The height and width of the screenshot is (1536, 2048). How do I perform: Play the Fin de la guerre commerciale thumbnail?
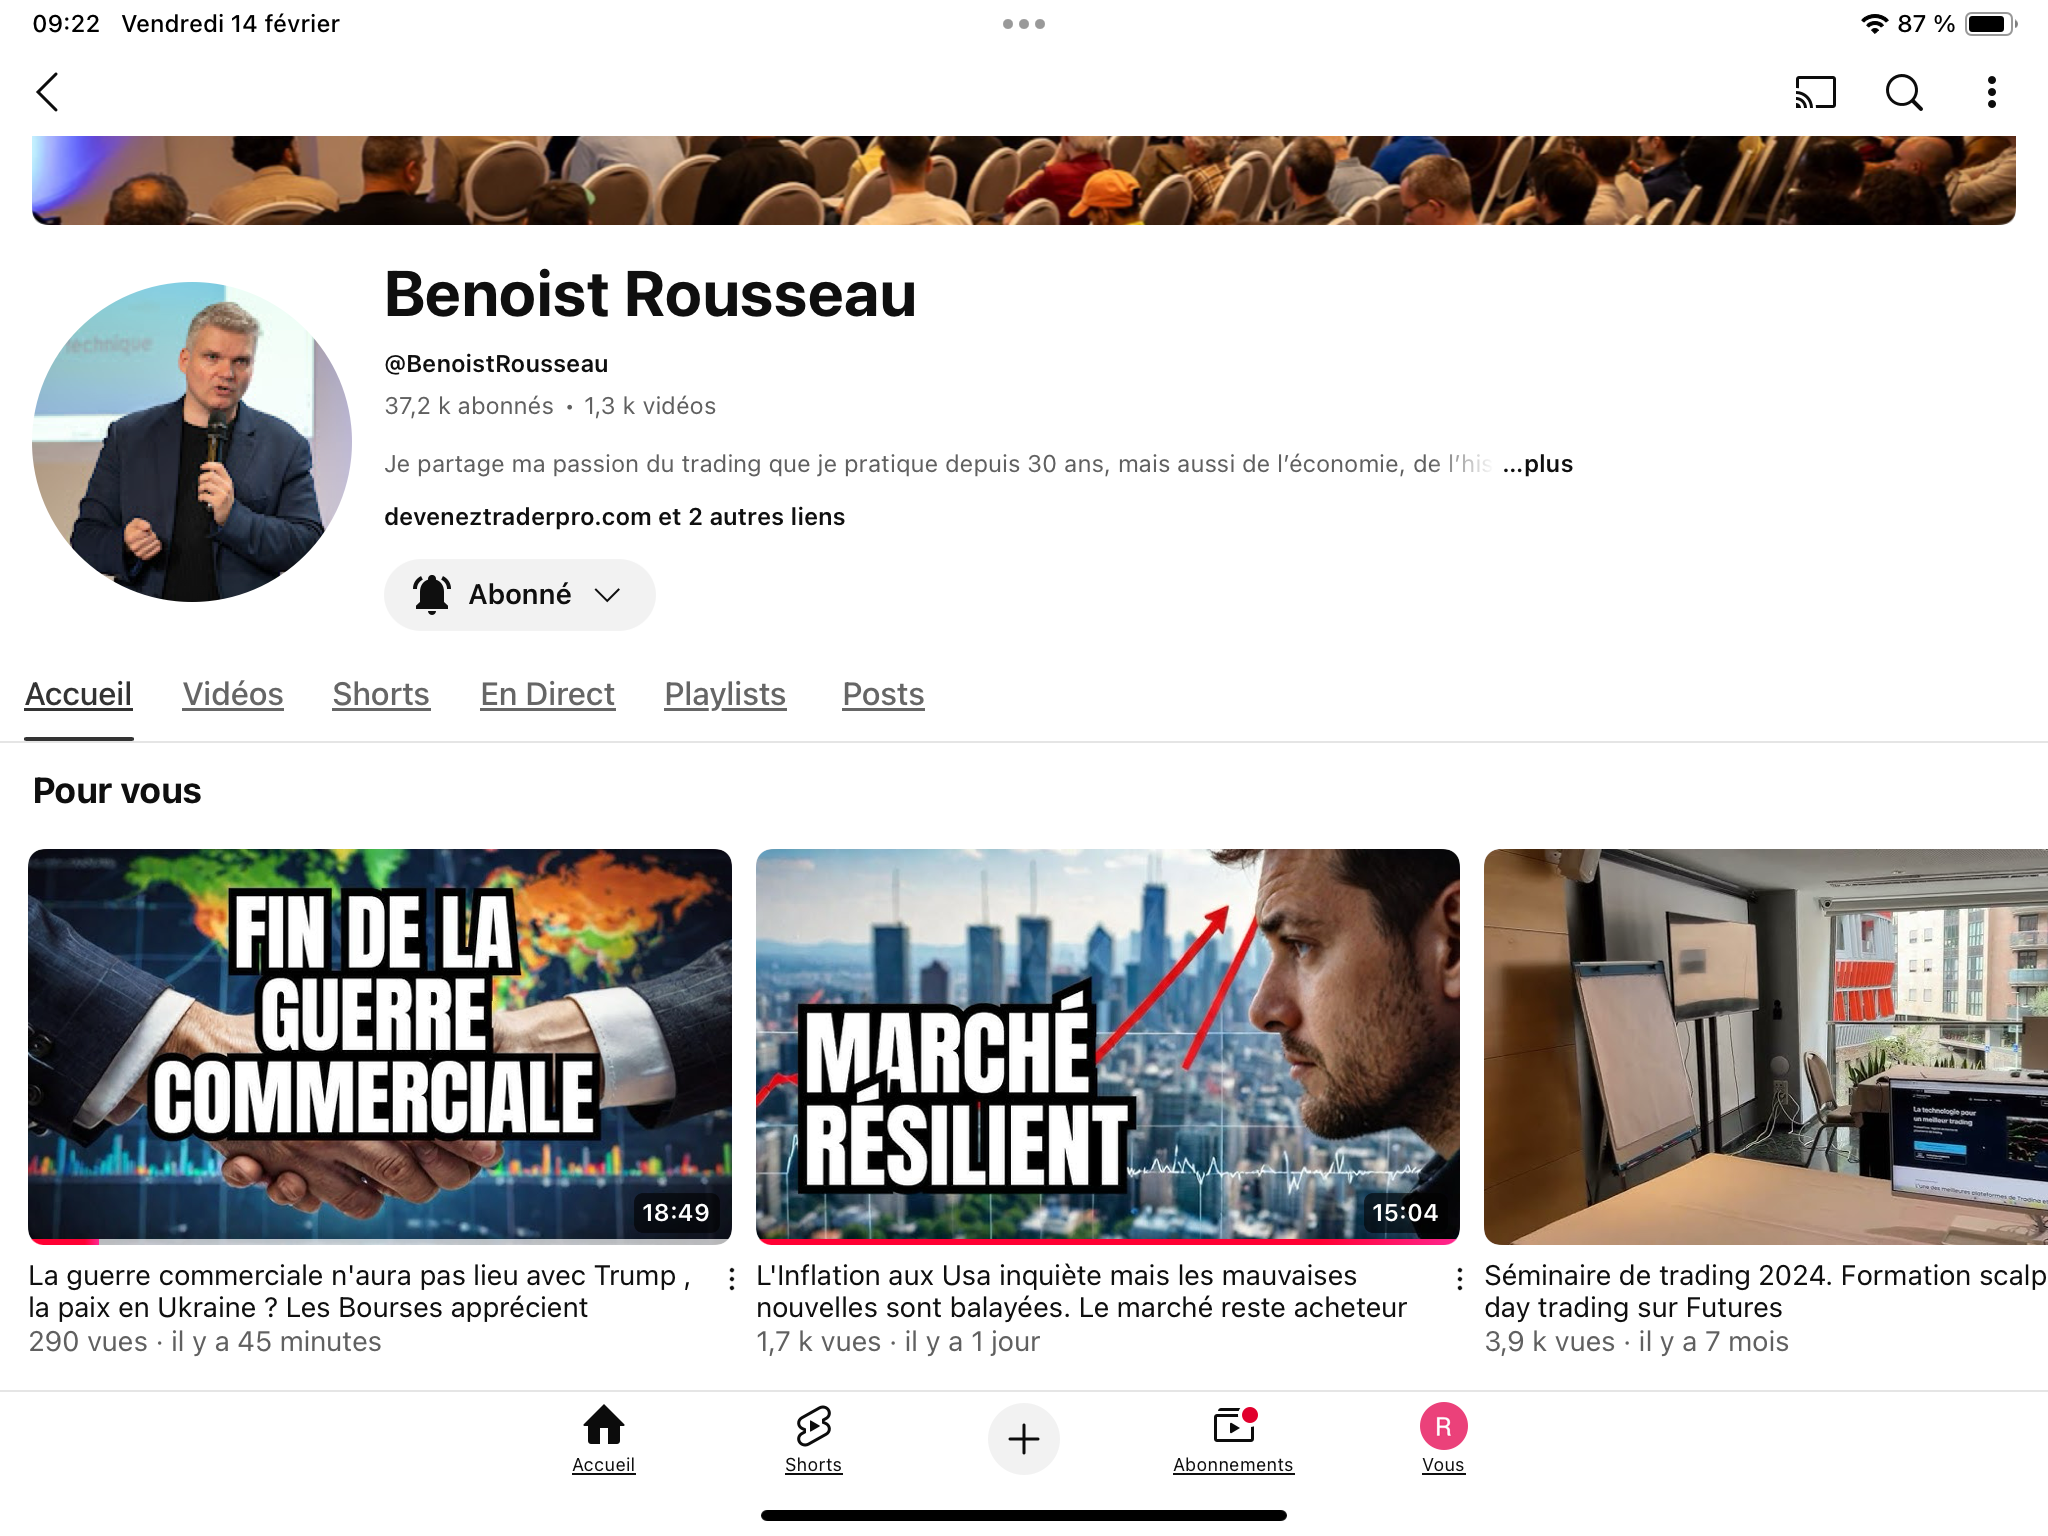point(380,1046)
